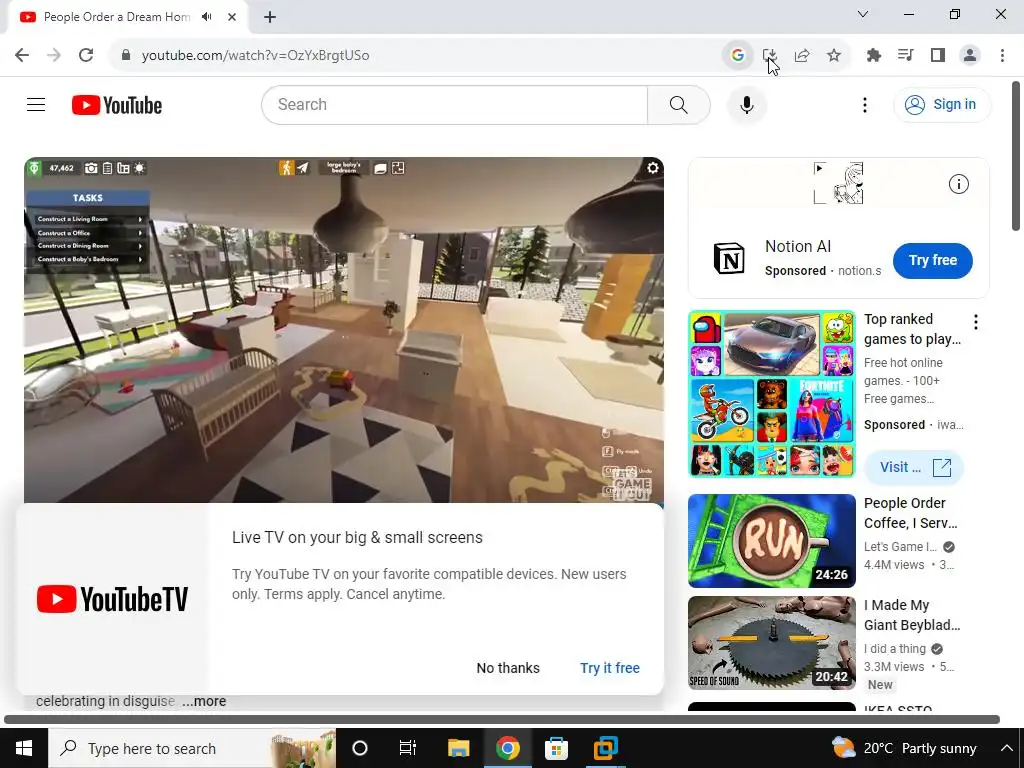
Task: Click the Notion logo in the ad
Action: click(729, 259)
